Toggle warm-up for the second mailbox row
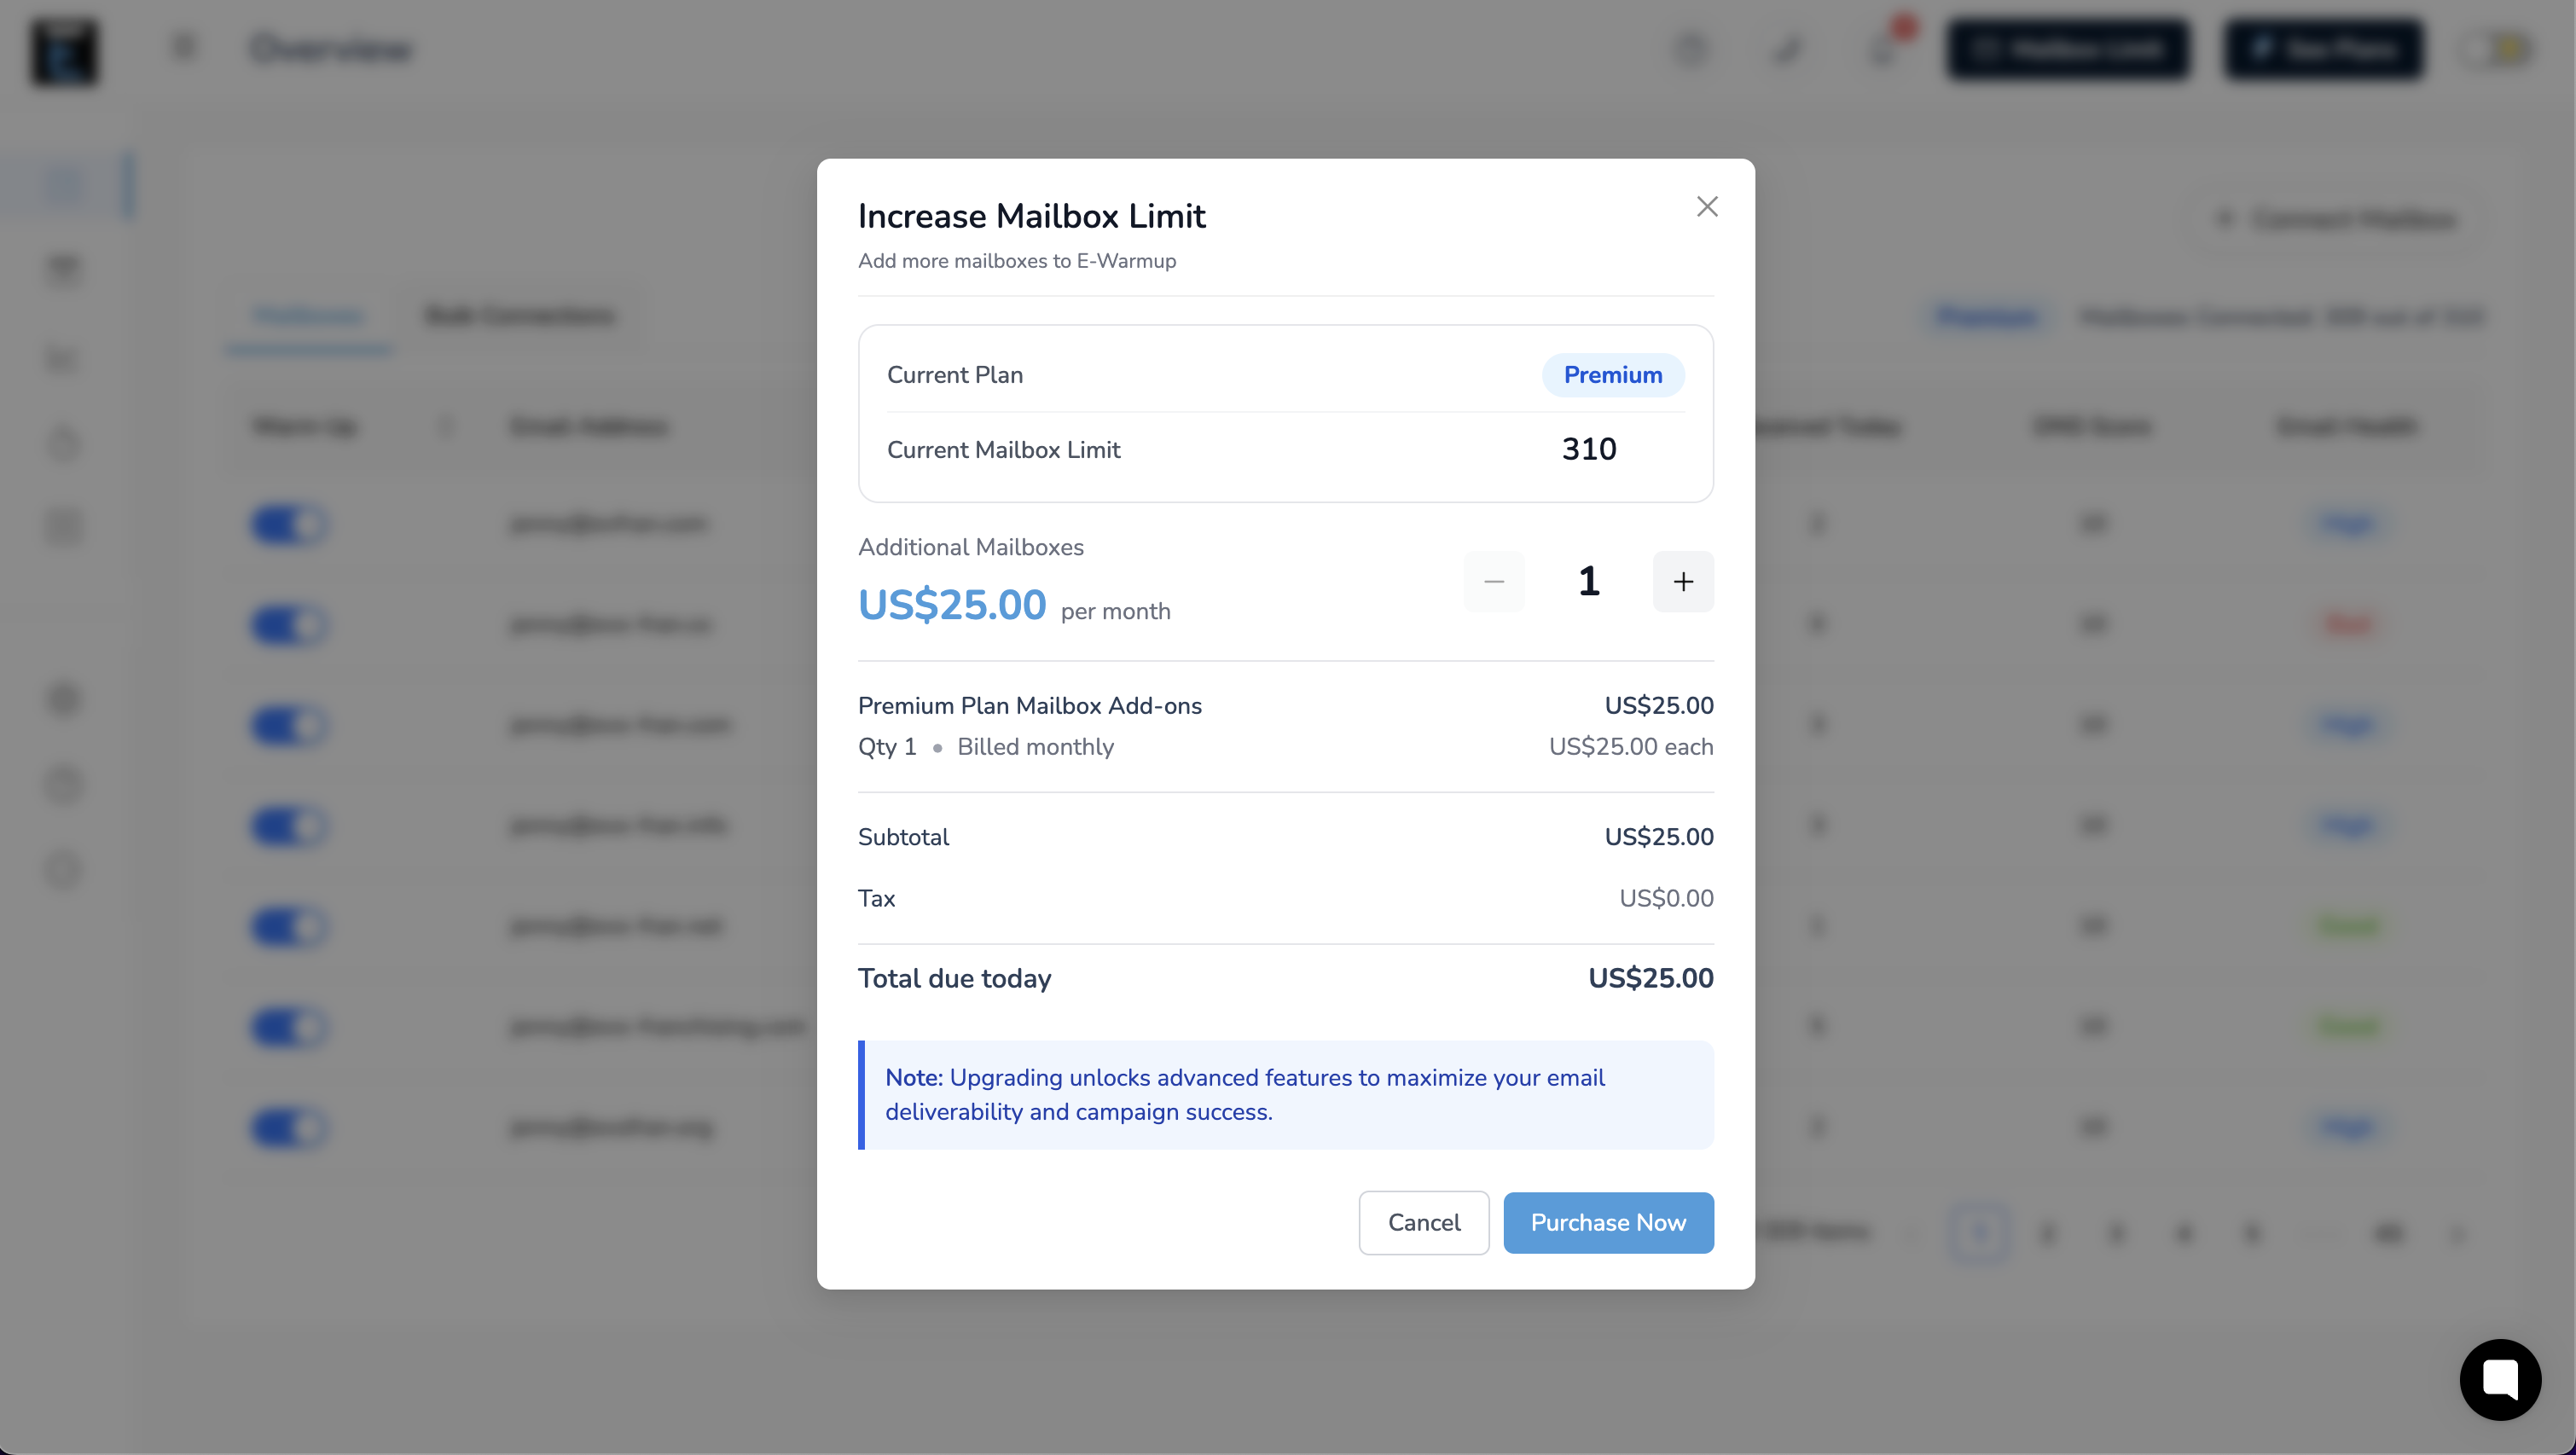Viewport: 2576px width, 1455px height. (289, 625)
